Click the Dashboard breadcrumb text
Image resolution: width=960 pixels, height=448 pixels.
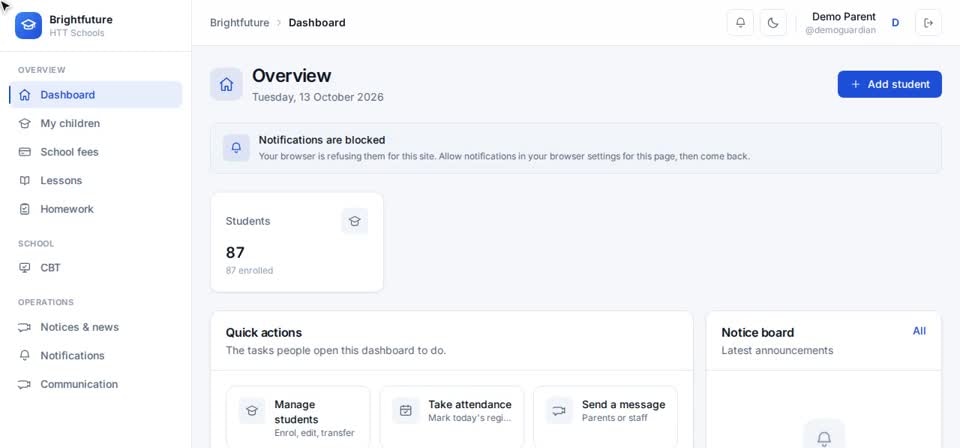click(317, 23)
